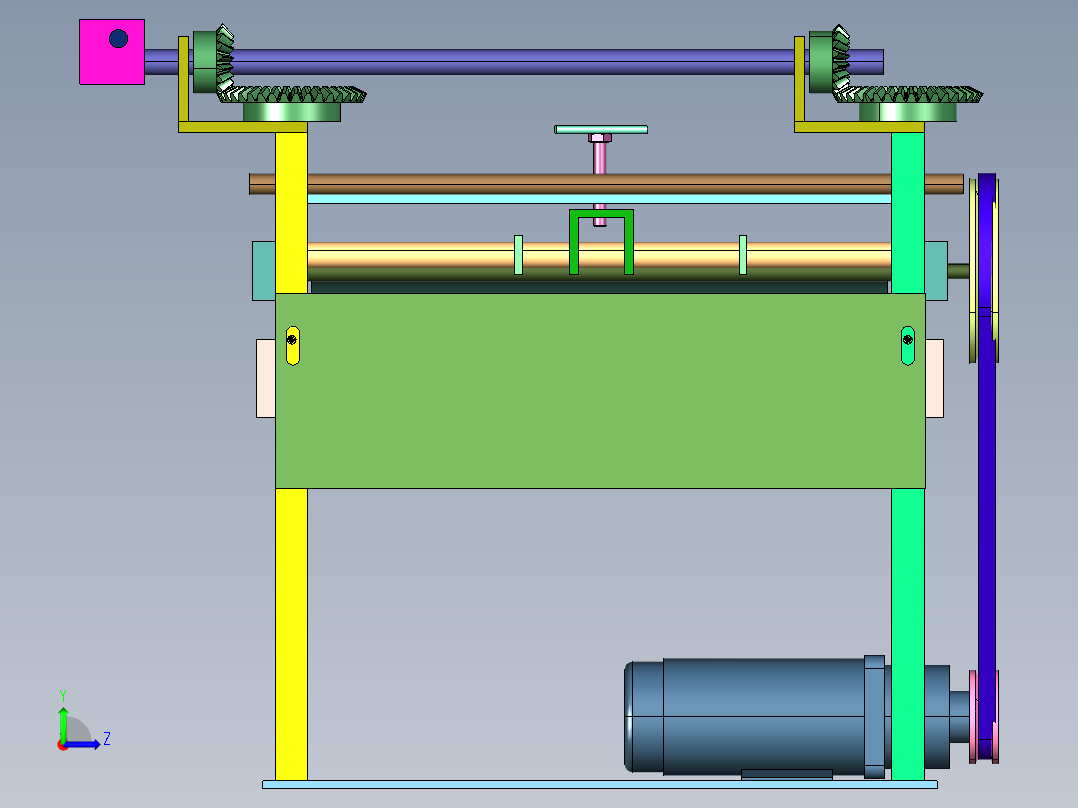Click the screw in green right slot
Screen dimensions: 1078x808
[908, 340]
